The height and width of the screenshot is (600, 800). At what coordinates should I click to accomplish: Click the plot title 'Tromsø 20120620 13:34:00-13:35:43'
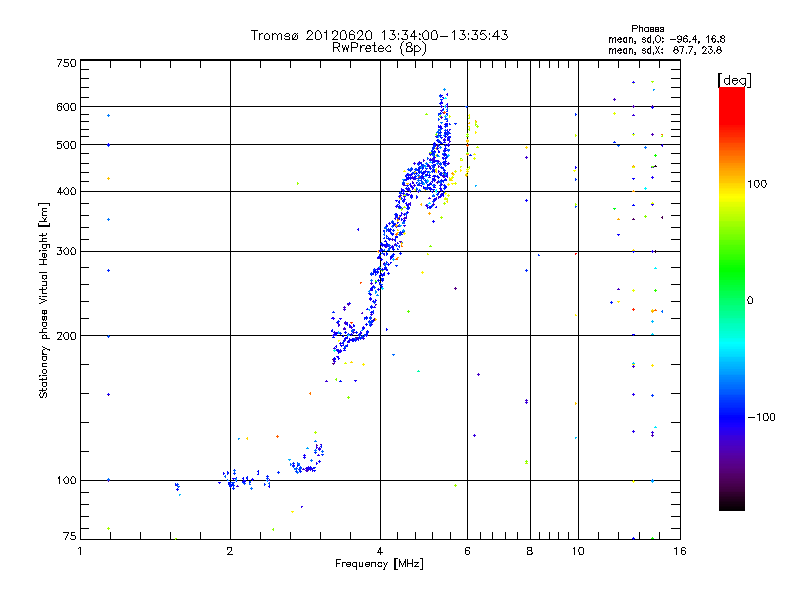[x=379, y=35]
